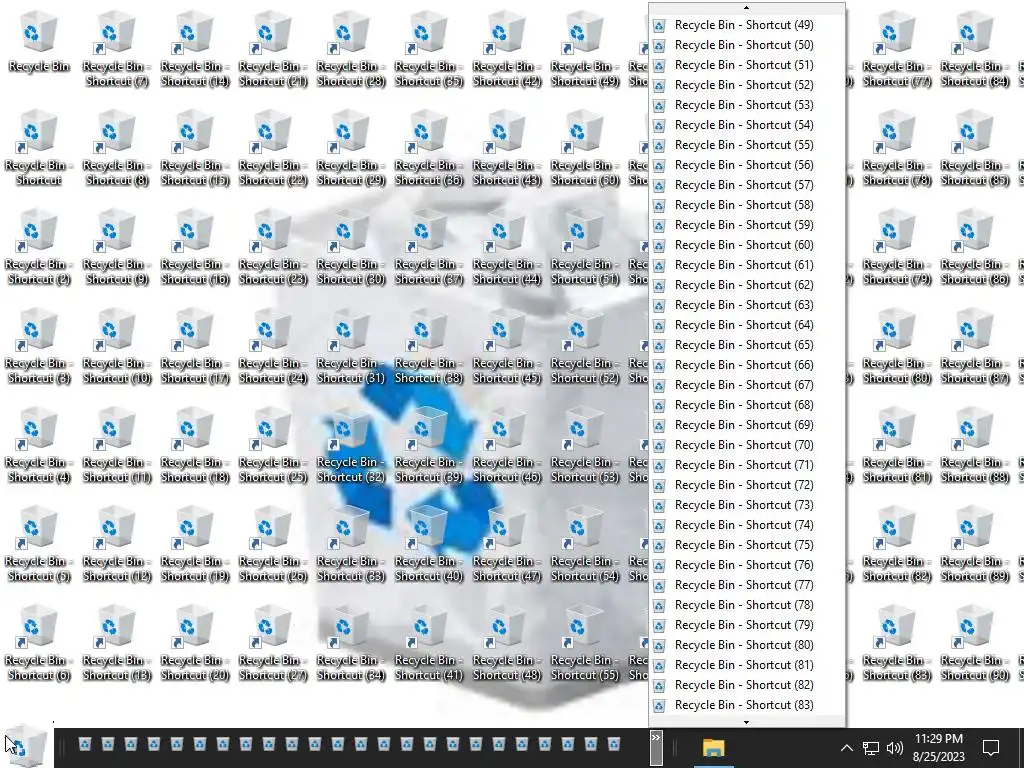Open Recycle Bin - Shortcut (66) list entry

(746, 365)
